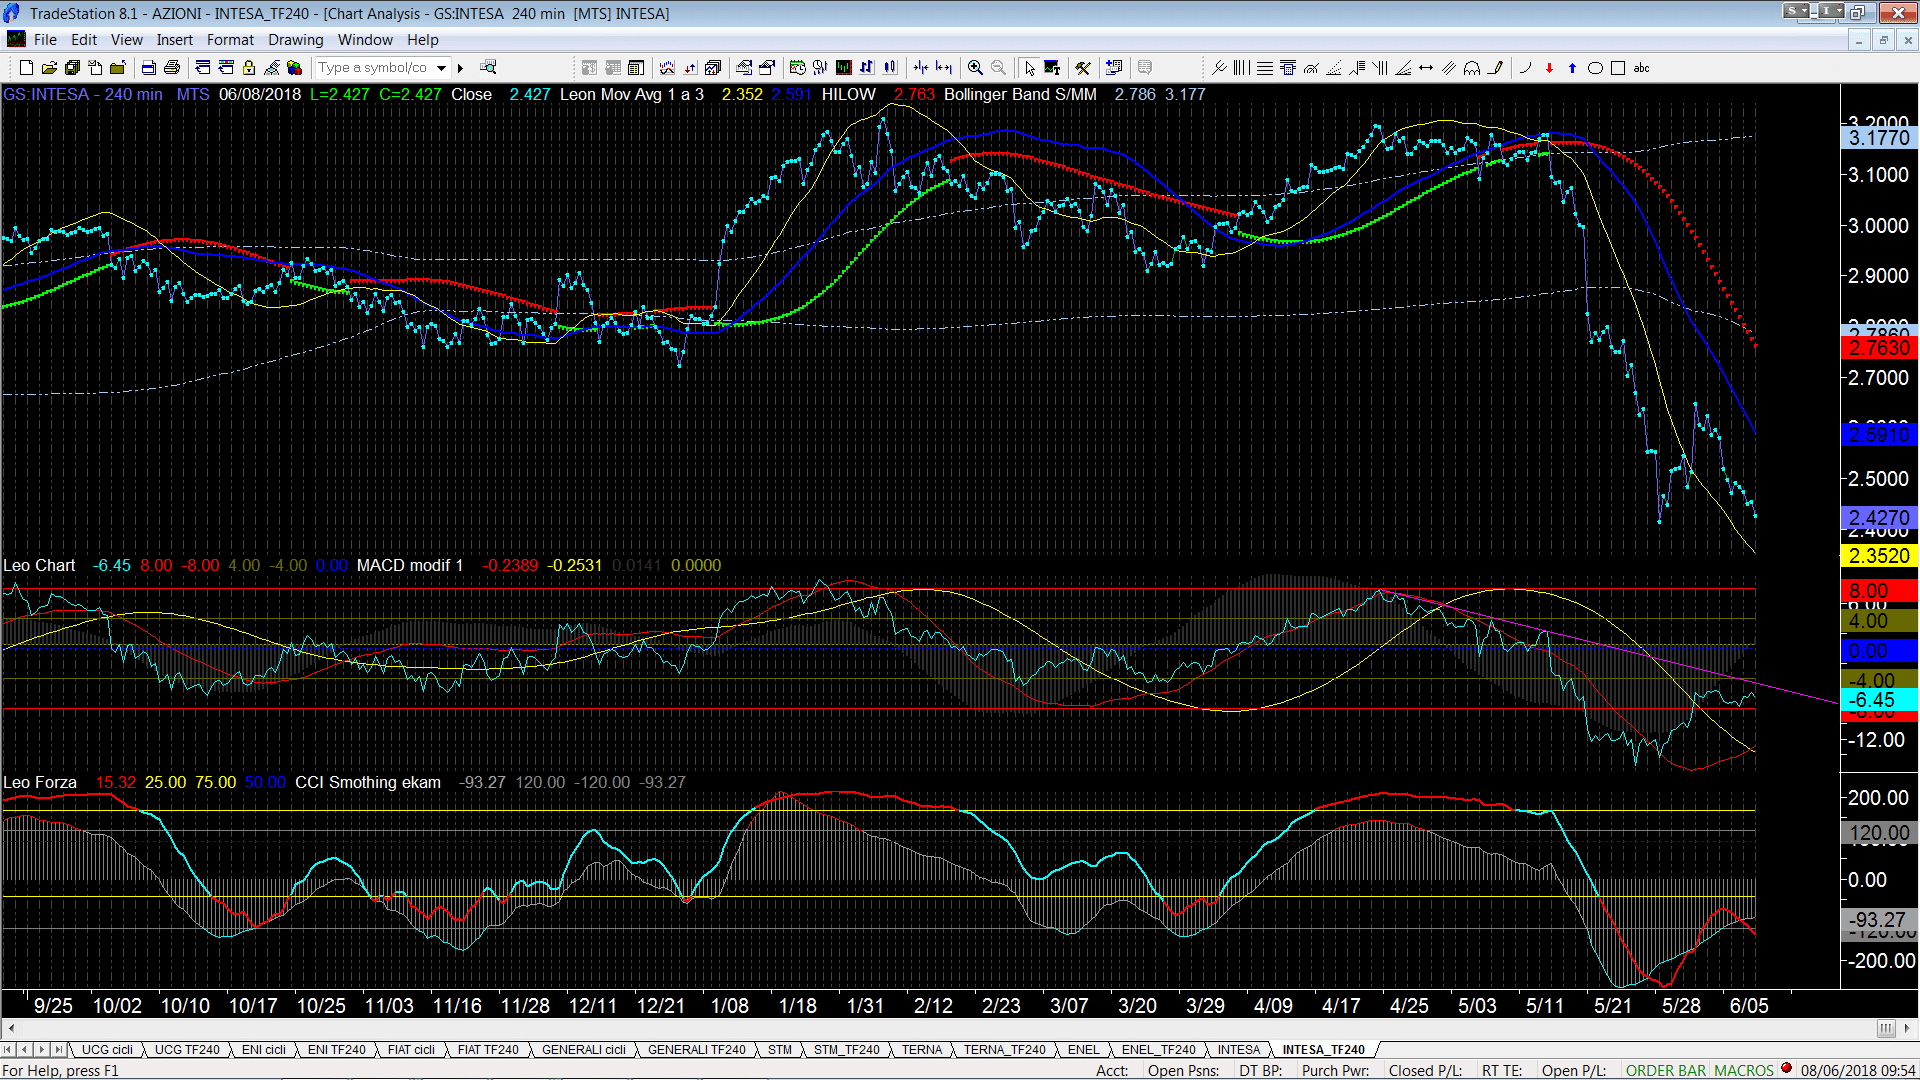Click the Type a symbol input field
This screenshot has width=1920, height=1080.
(374, 68)
